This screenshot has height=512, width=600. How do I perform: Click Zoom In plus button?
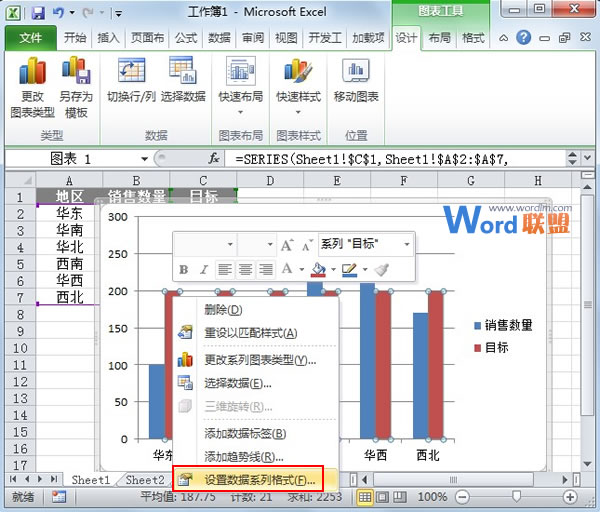(570, 497)
